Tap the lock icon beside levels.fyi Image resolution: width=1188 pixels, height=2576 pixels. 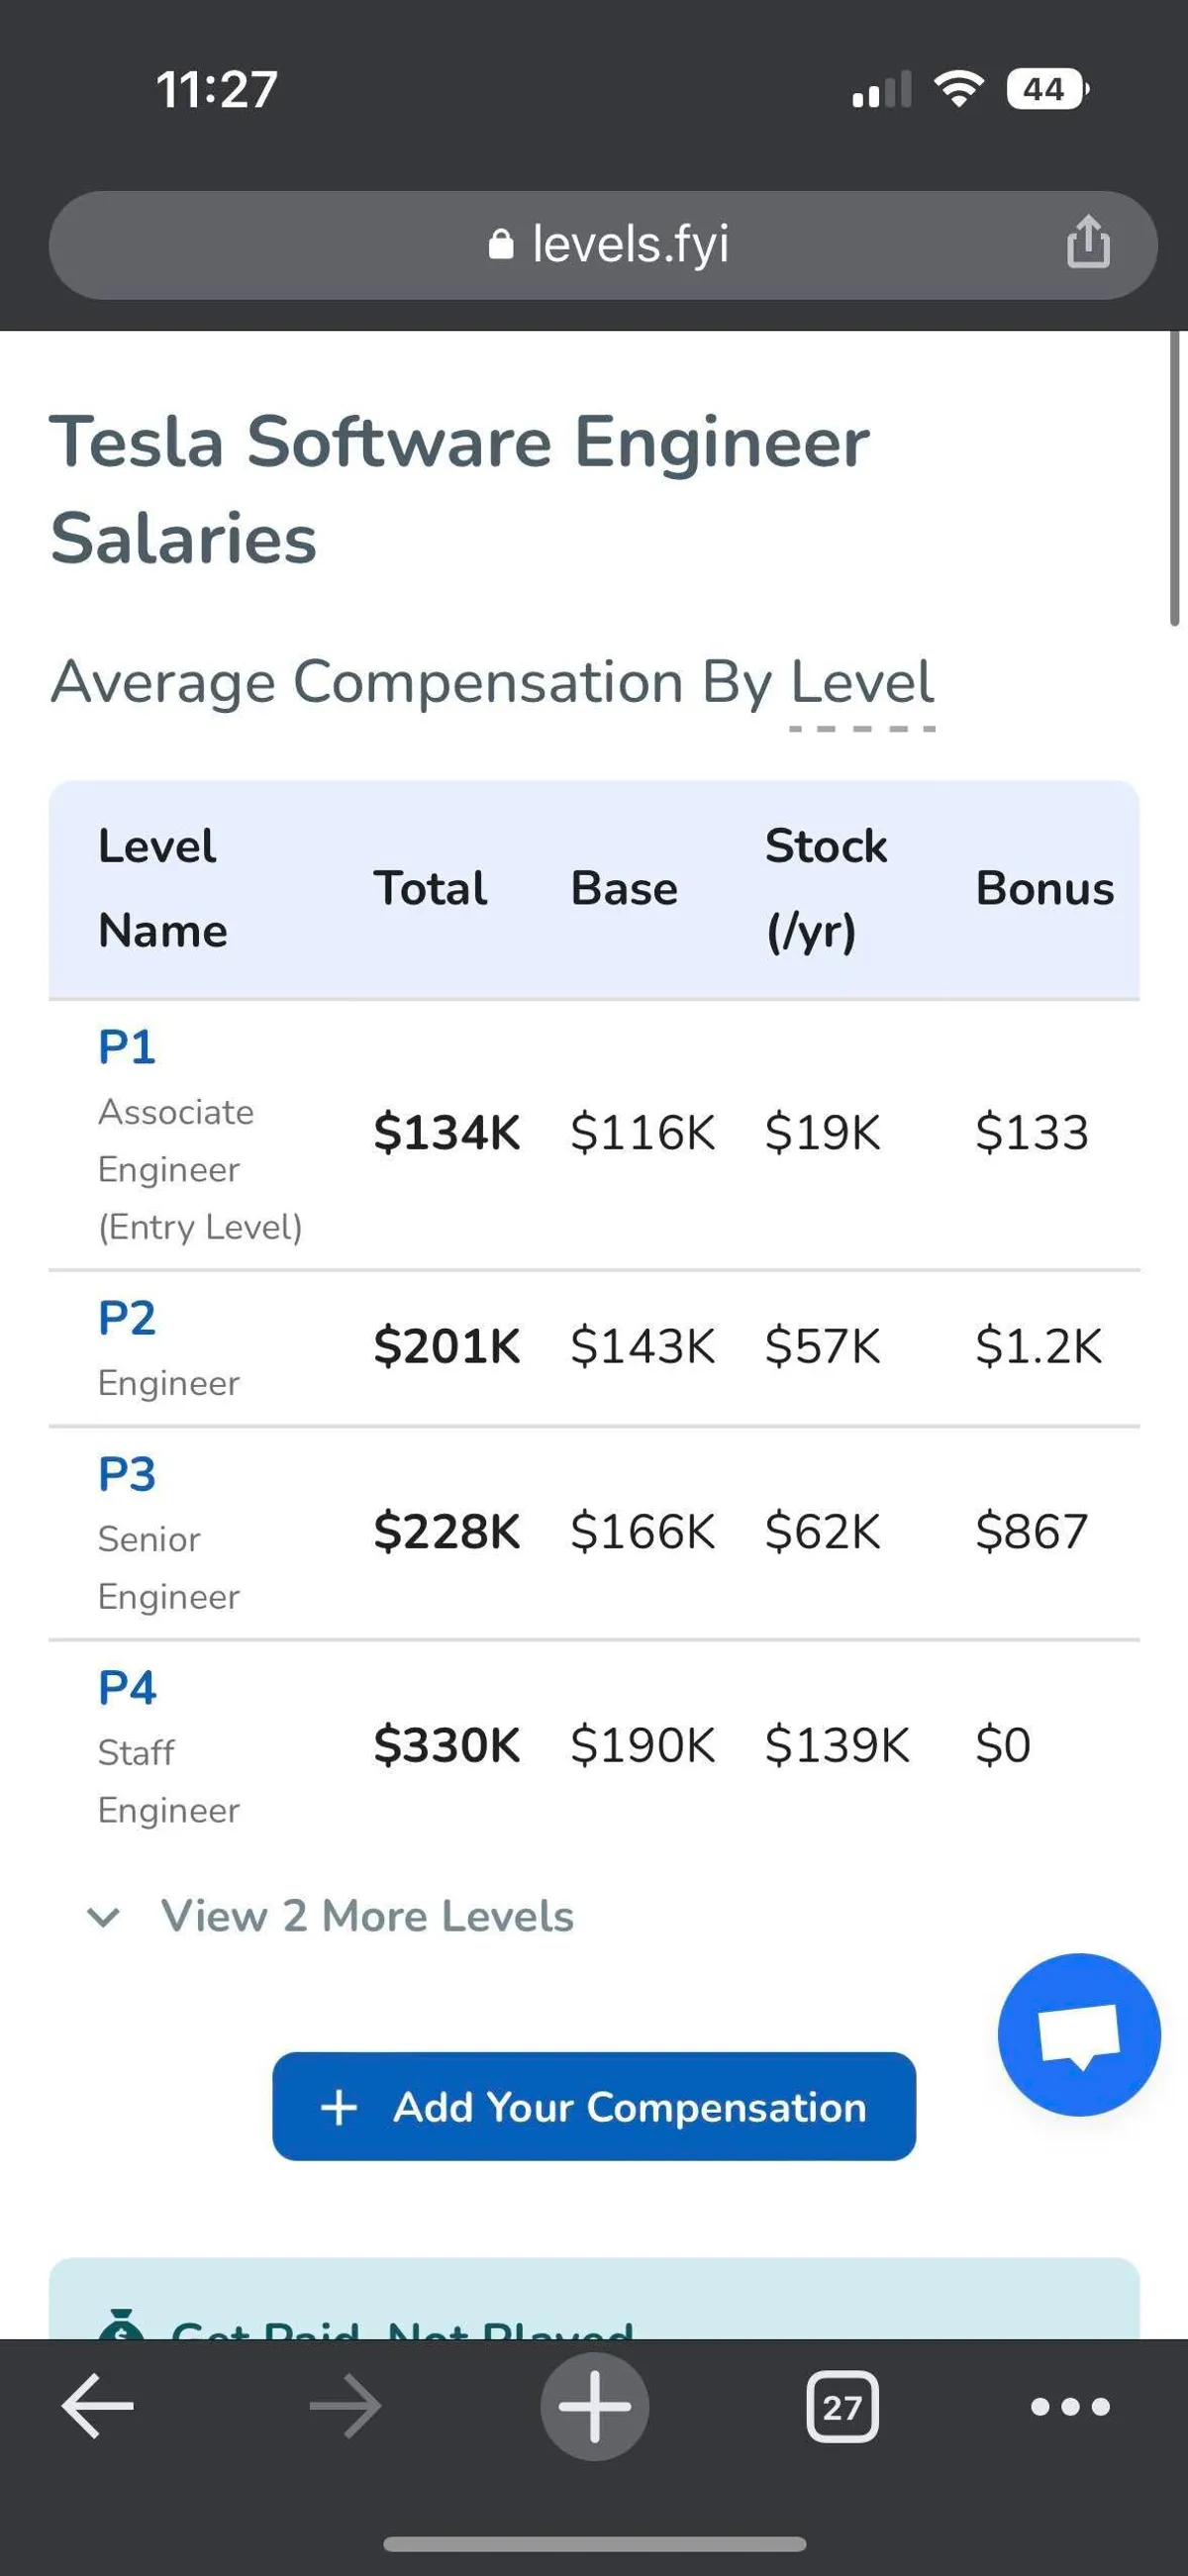501,244
